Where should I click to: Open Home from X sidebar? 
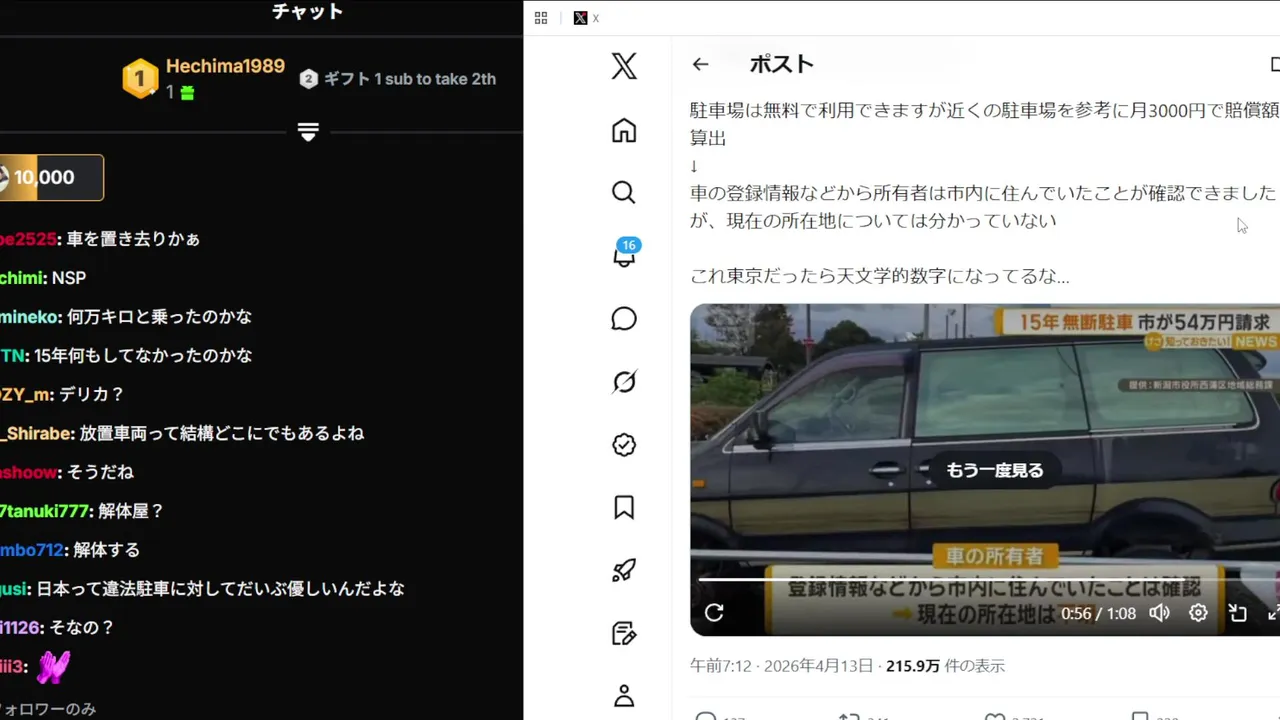624,130
